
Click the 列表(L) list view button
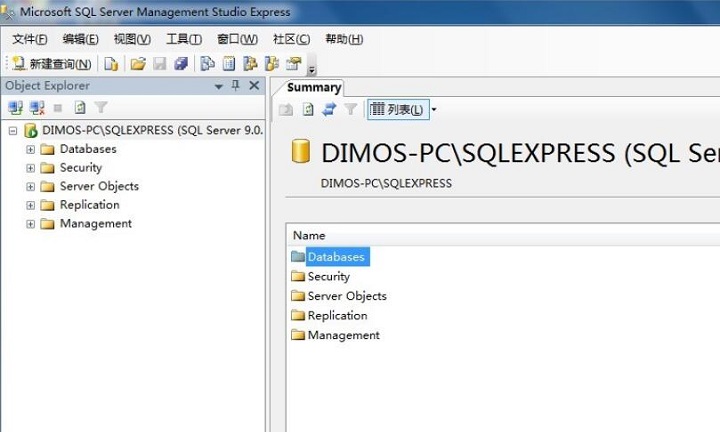point(398,110)
